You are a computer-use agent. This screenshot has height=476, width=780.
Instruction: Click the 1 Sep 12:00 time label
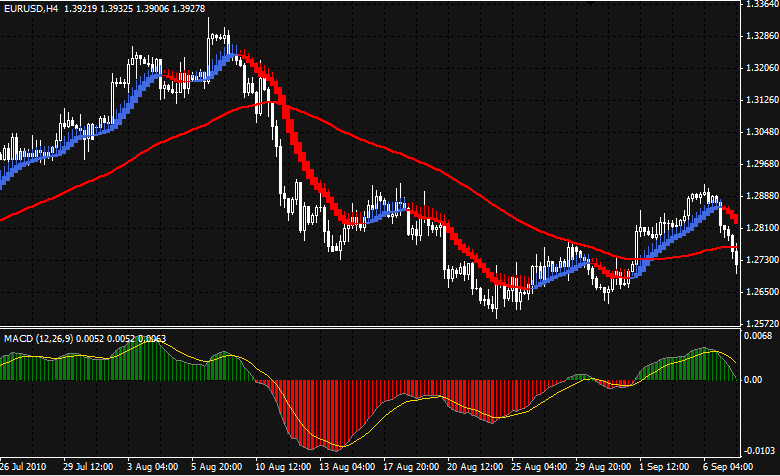coord(665,467)
